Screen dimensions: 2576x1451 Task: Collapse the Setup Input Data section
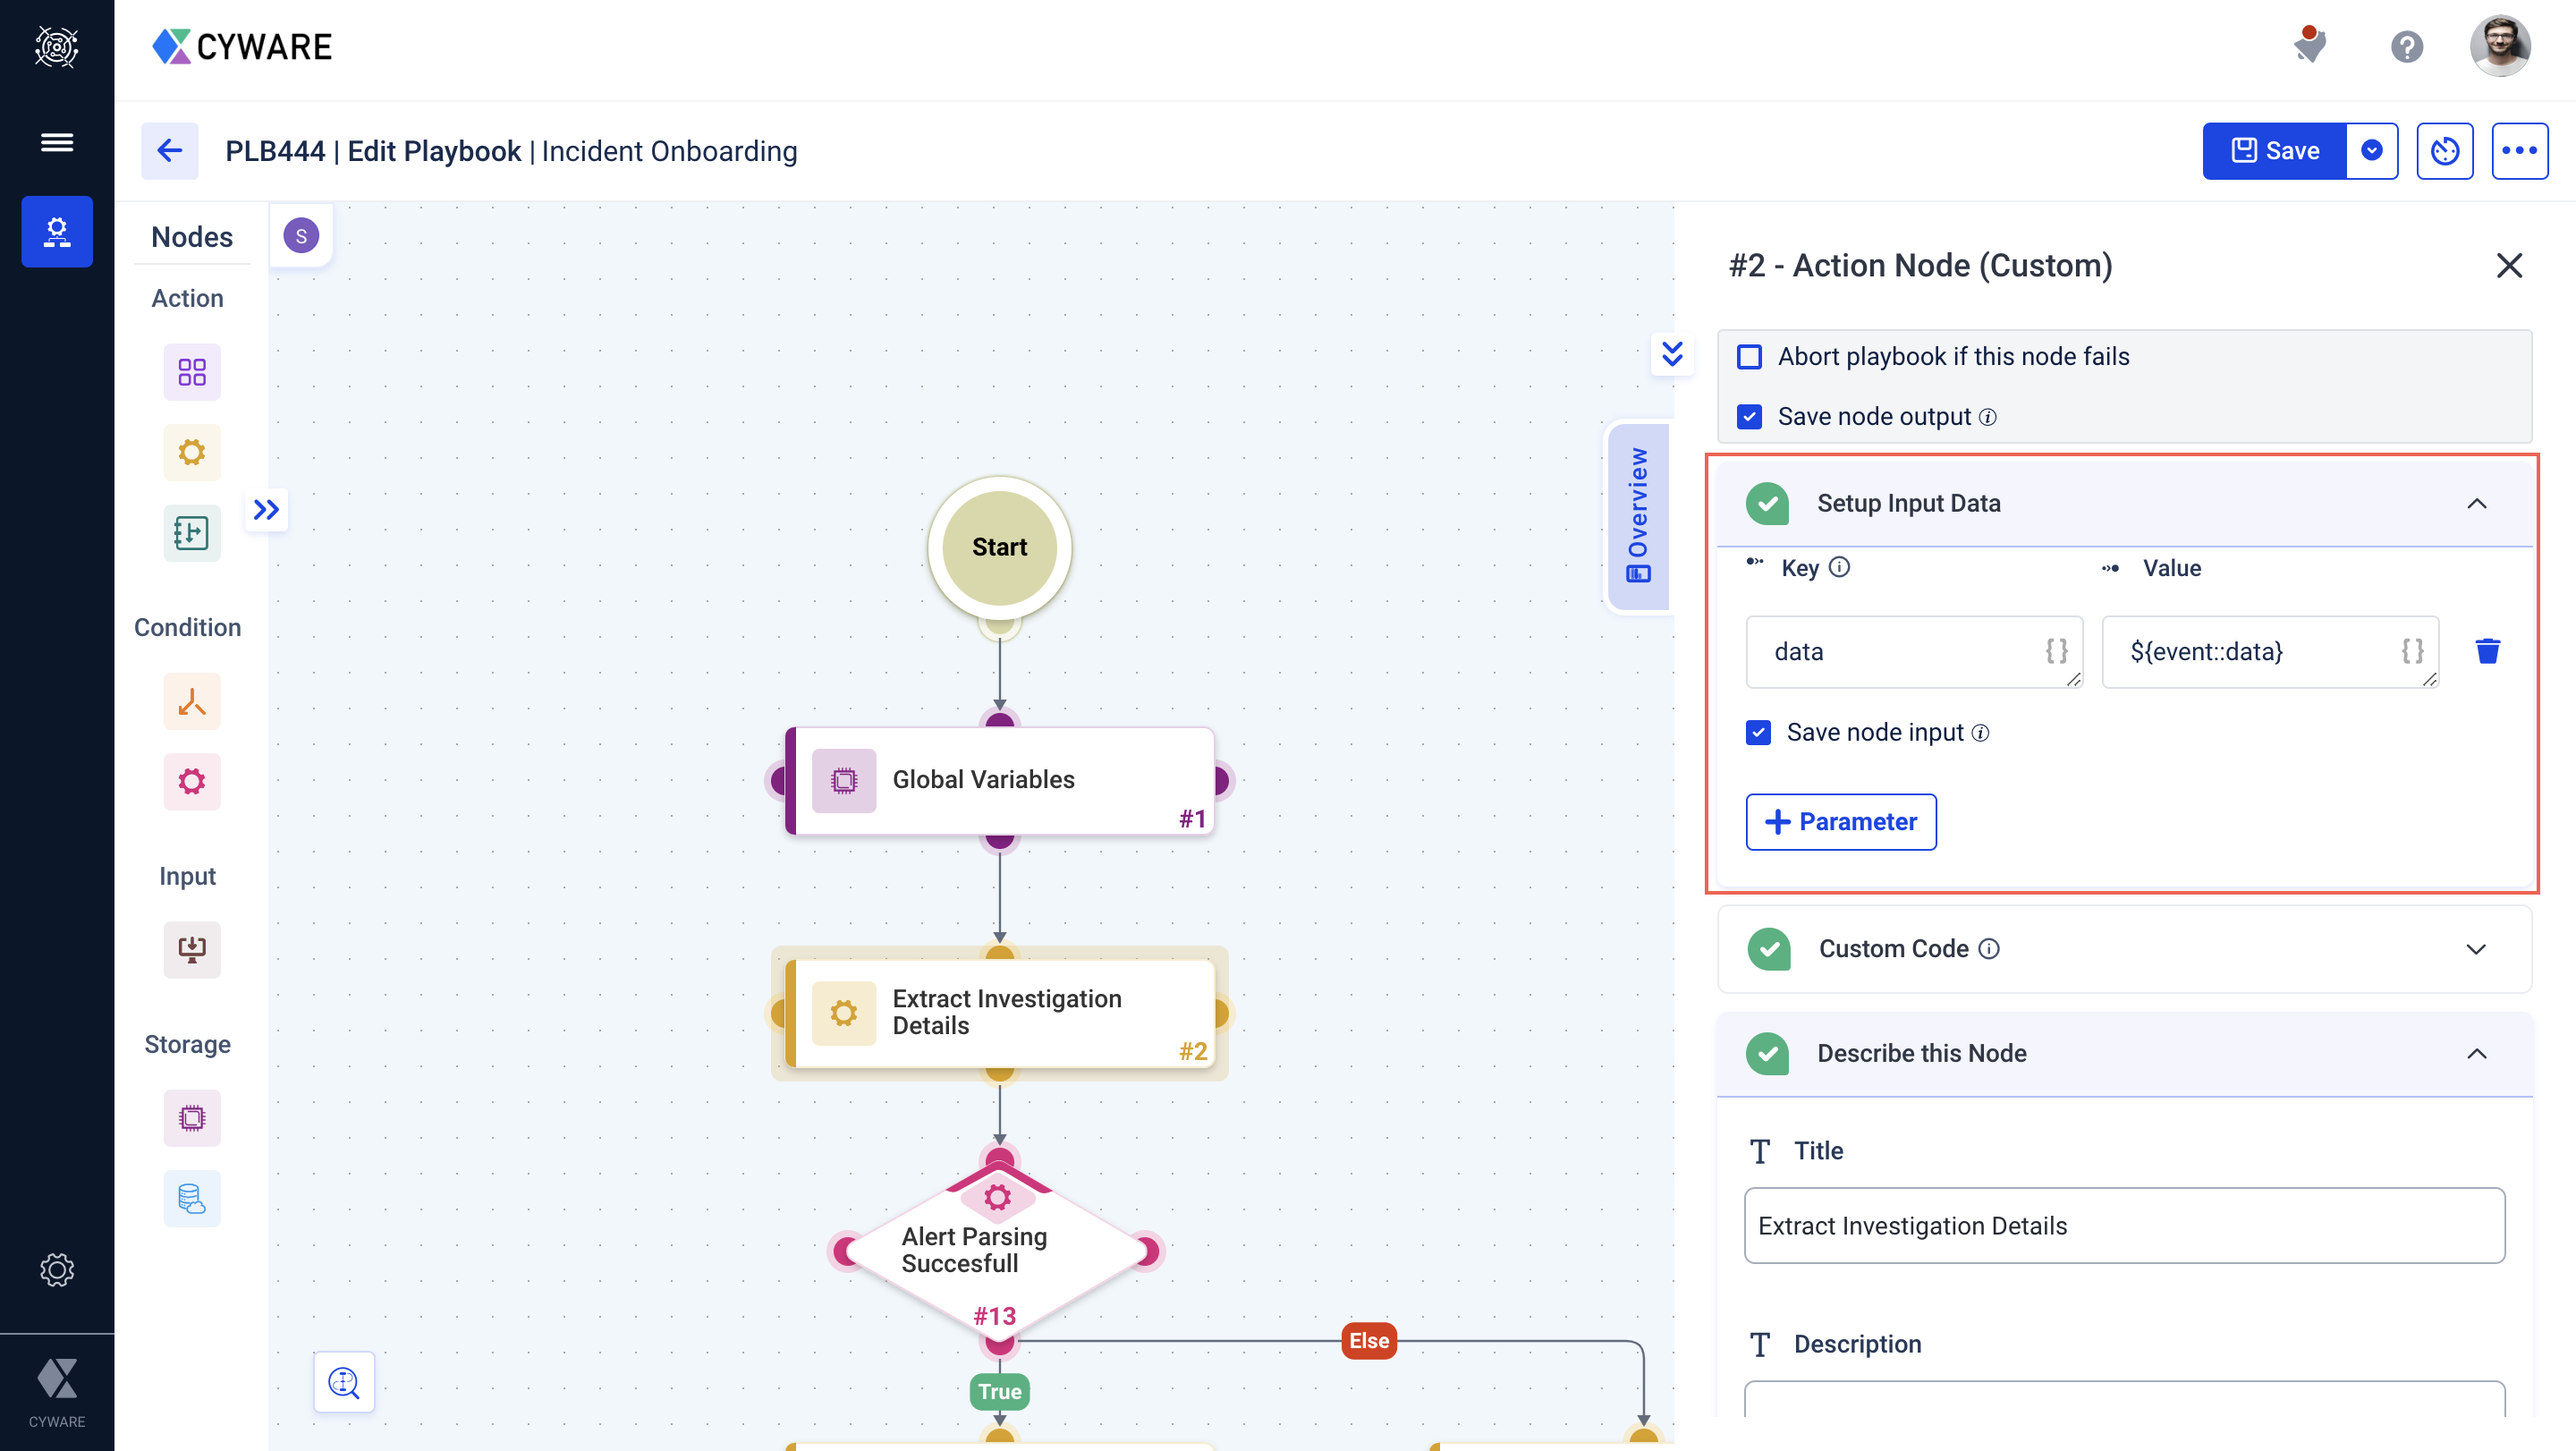coord(2479,503)
